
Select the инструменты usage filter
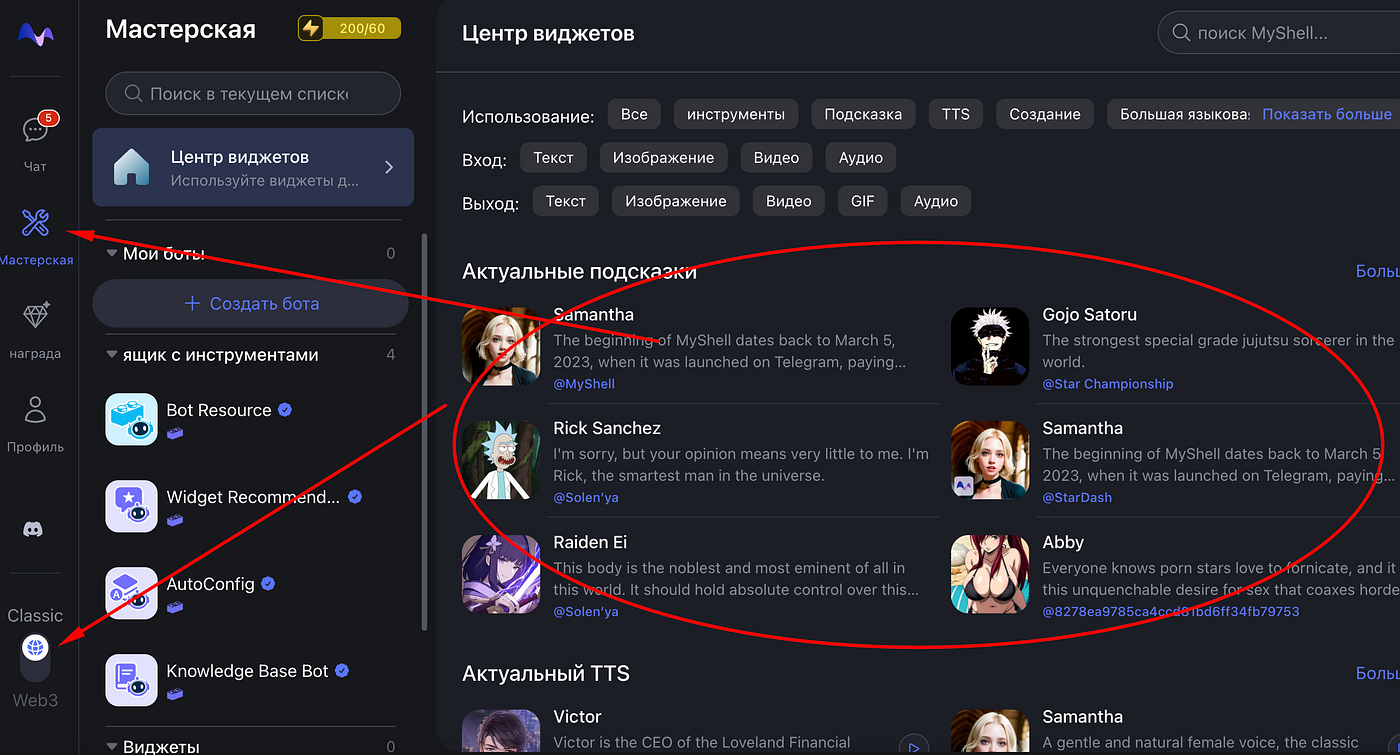pos(736,114)
